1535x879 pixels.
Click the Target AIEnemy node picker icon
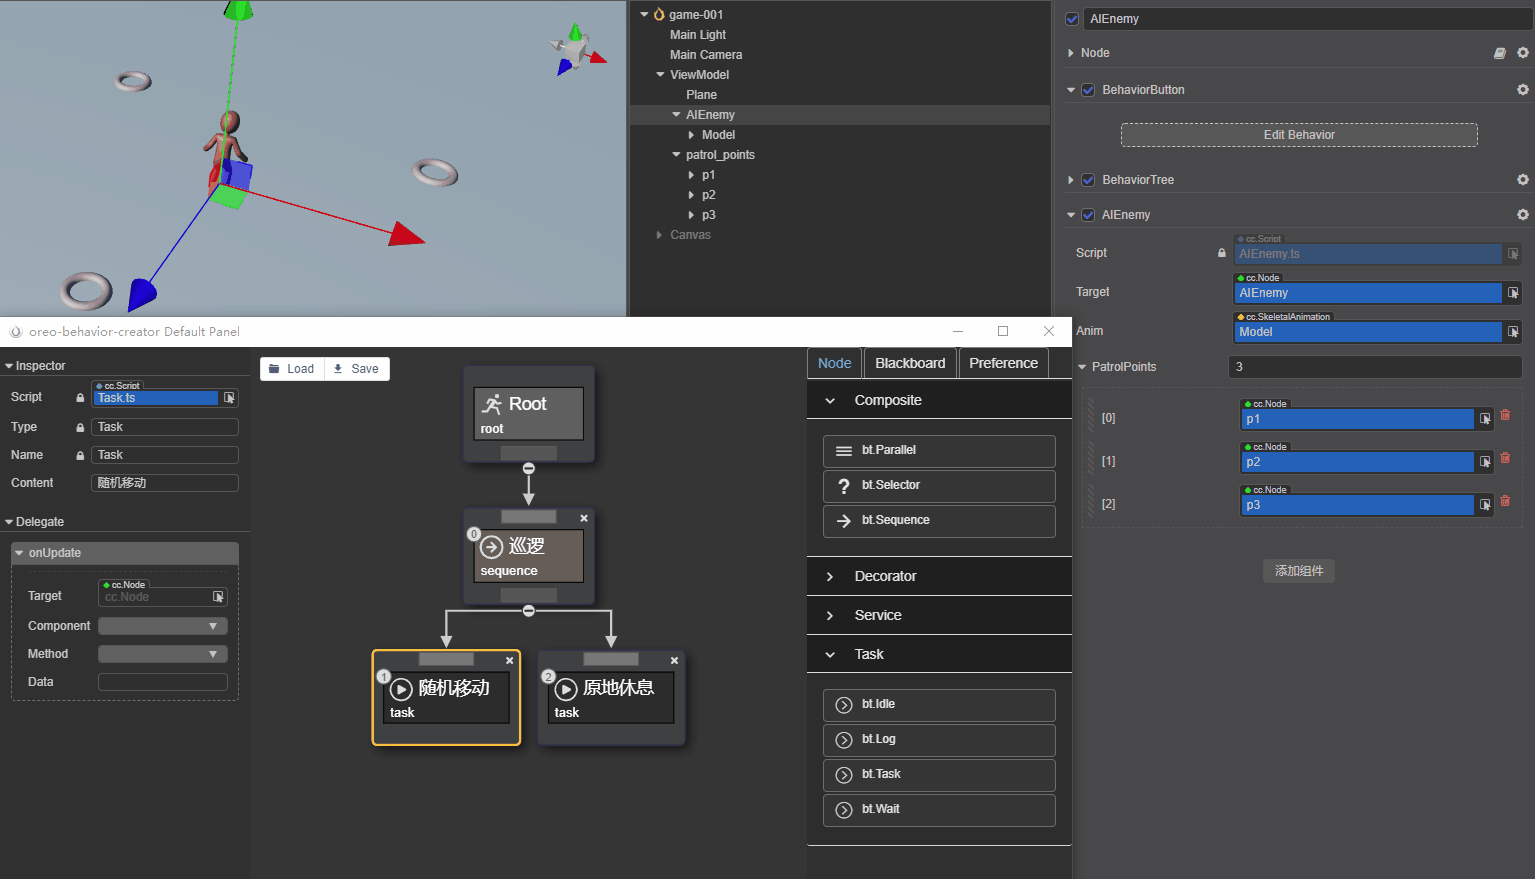pyautogui.click(x=1513, y=293)
